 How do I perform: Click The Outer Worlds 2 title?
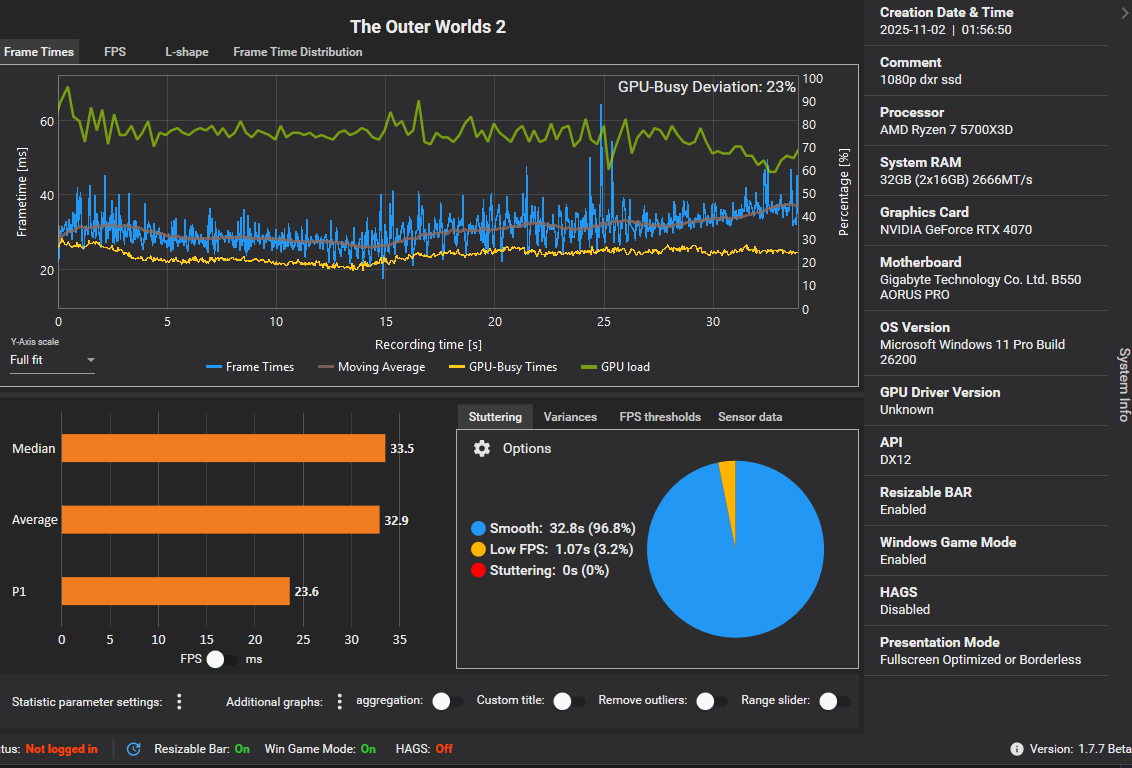click(x=428, y=27)
